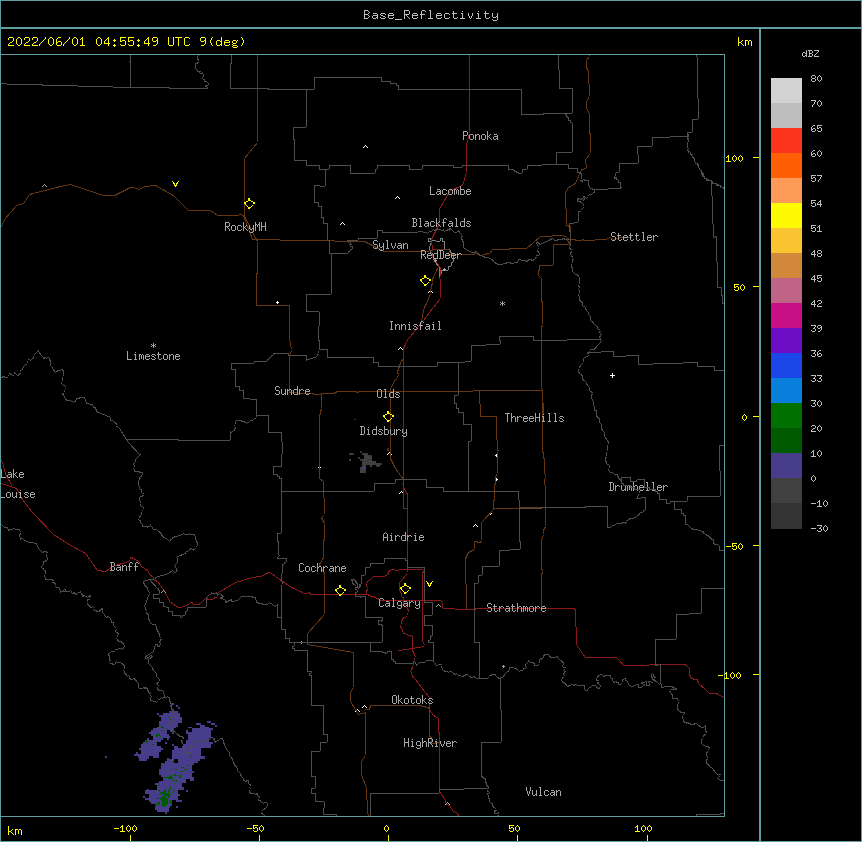
Task: Click the Didsbury town label
Action: pos(383,431)
